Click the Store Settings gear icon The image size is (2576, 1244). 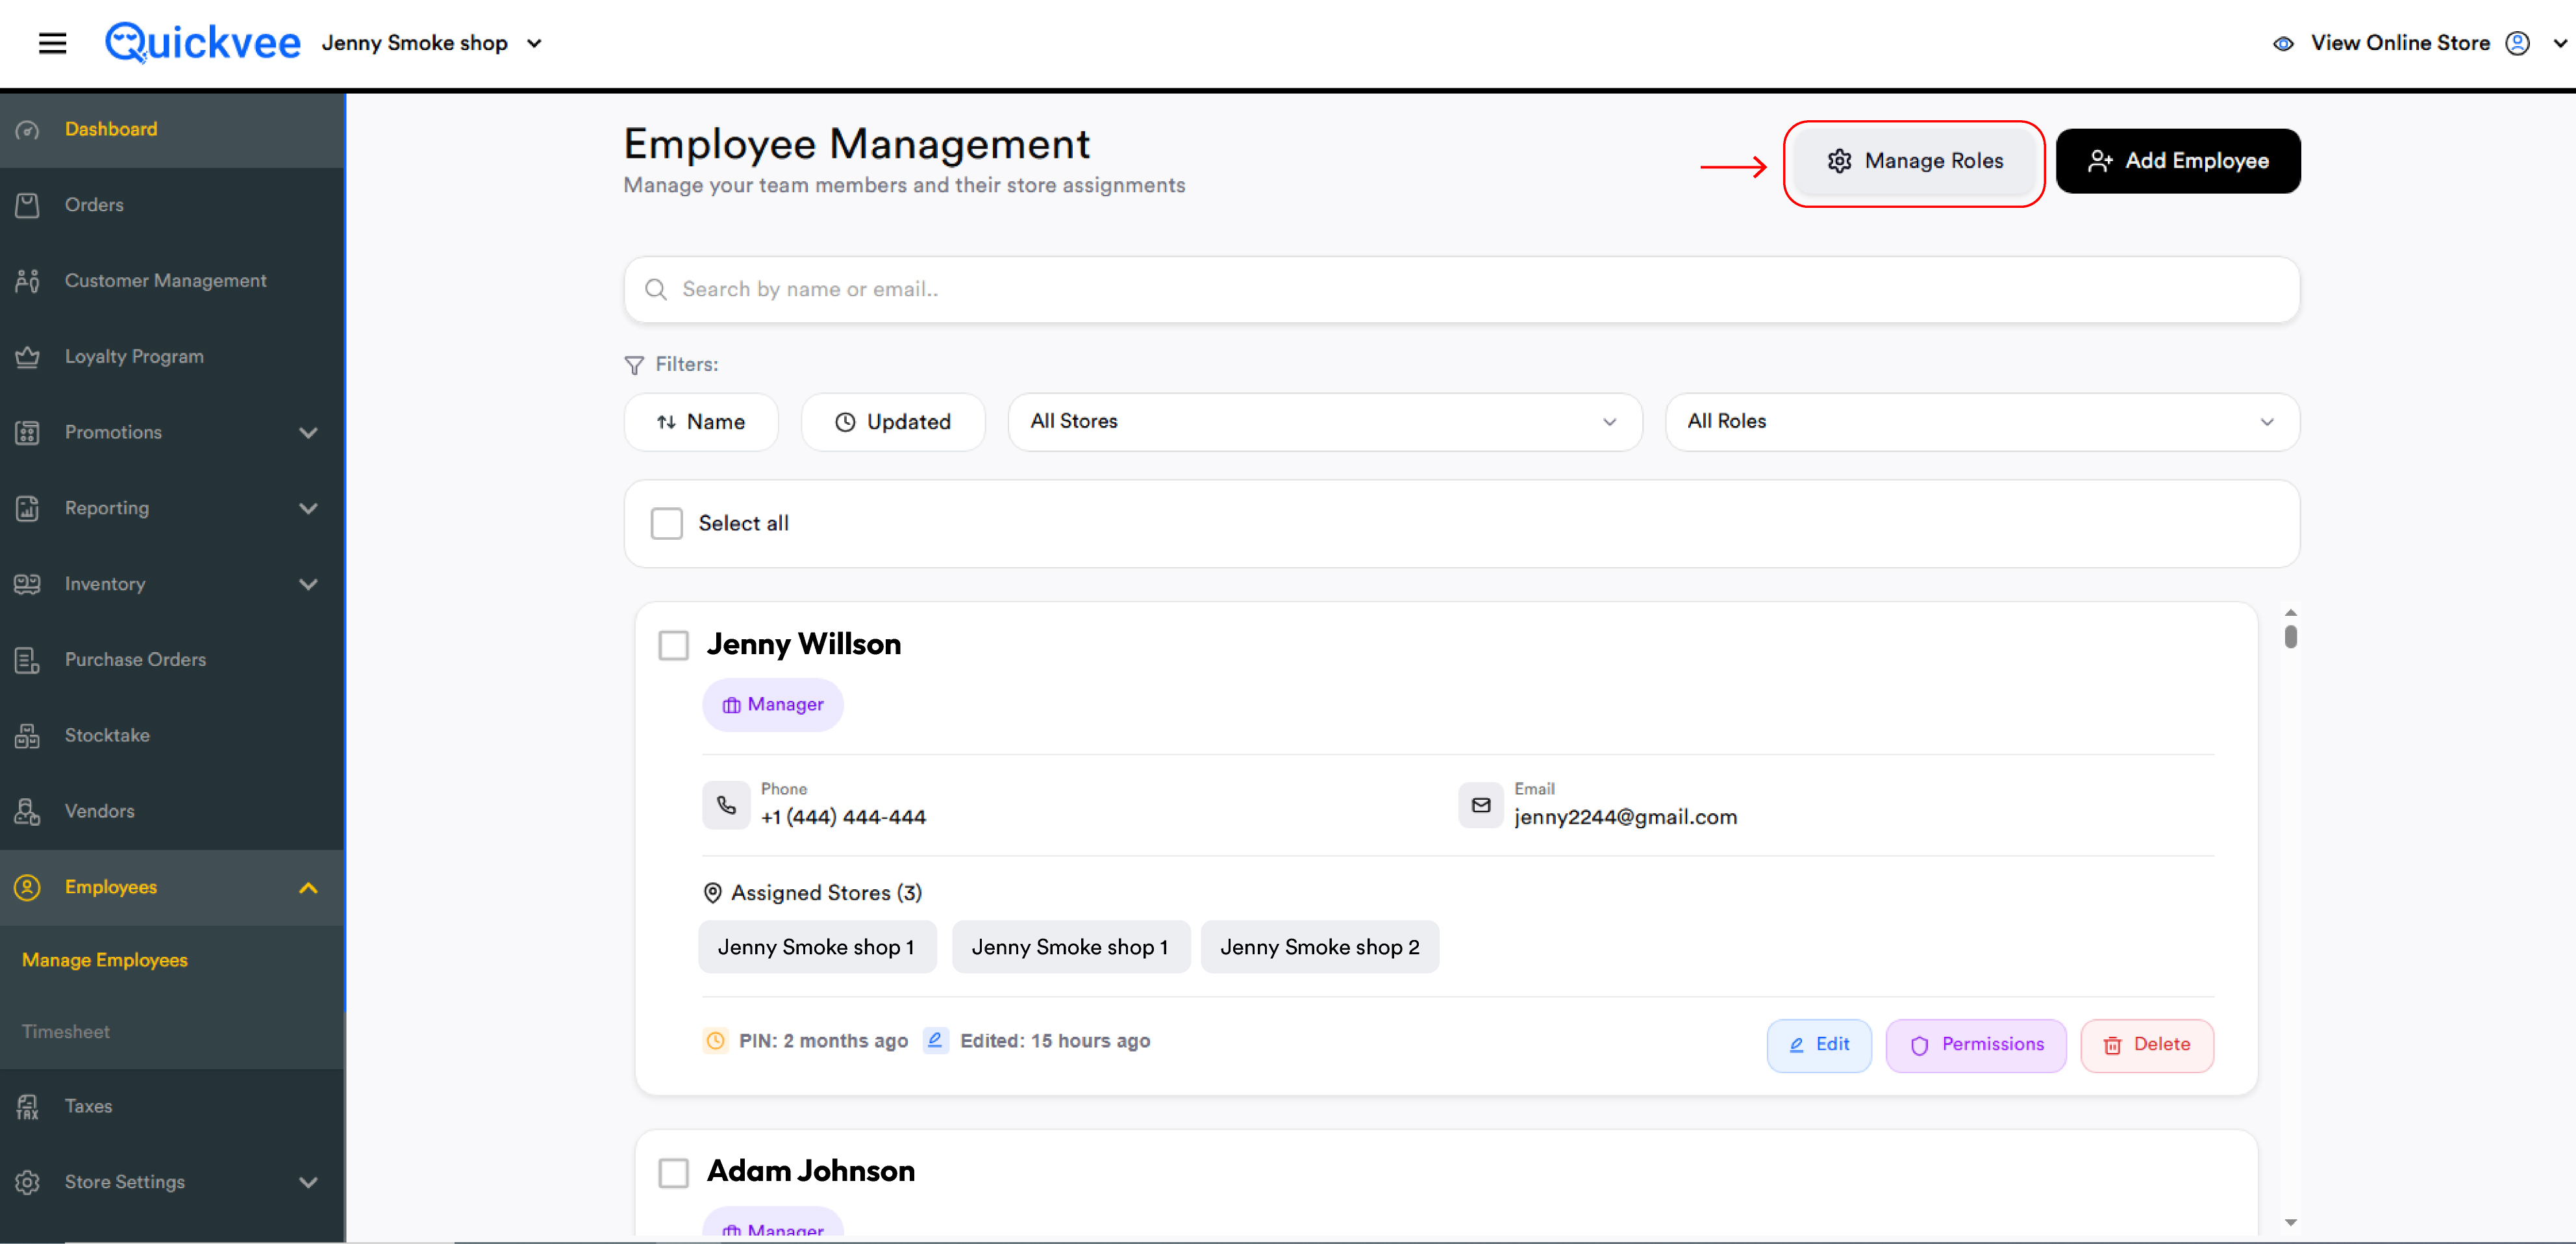pos(28,1182)
